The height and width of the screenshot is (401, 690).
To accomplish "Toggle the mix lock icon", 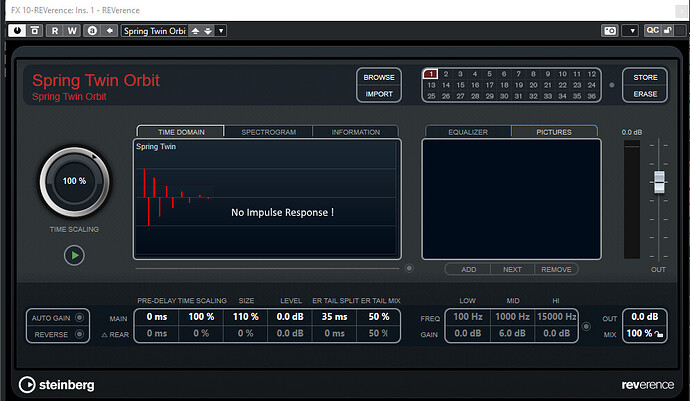I will click(659, 334).
